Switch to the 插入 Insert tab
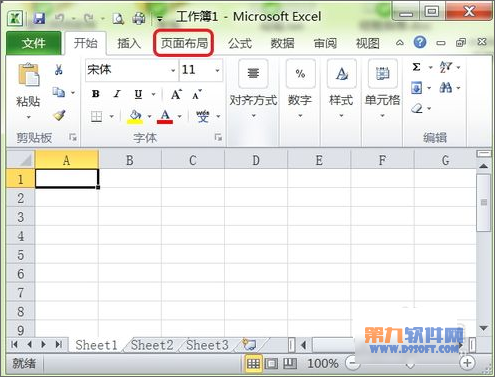495x377 pixels. coord(129,43)
